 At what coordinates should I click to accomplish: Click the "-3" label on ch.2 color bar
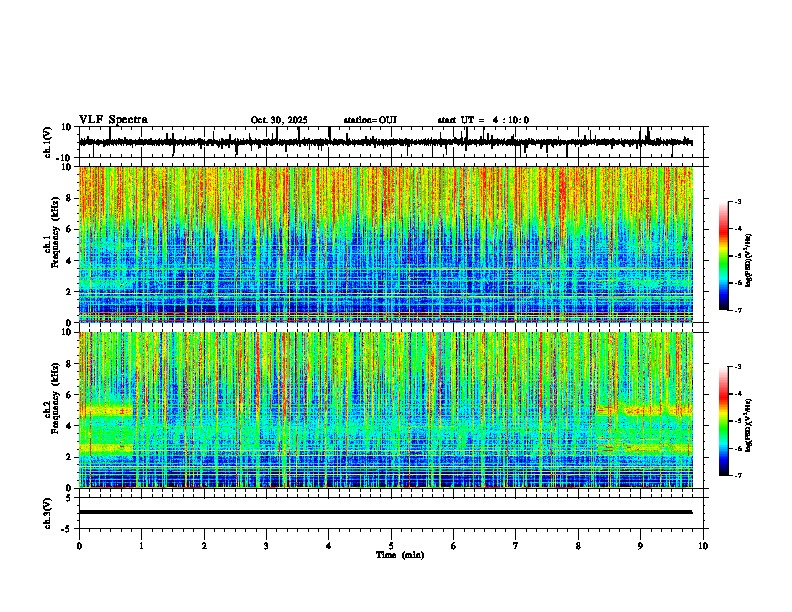tap(738, 367)
